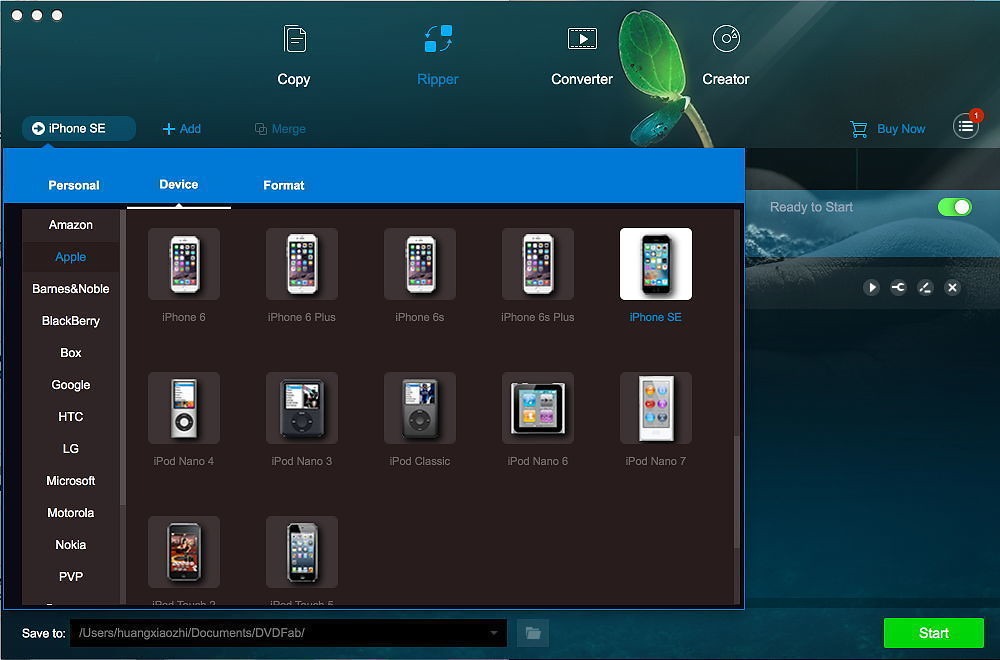Pick the iPod Nano 4 profile
Screen dimensions: 1000x660
coord(184,408)
